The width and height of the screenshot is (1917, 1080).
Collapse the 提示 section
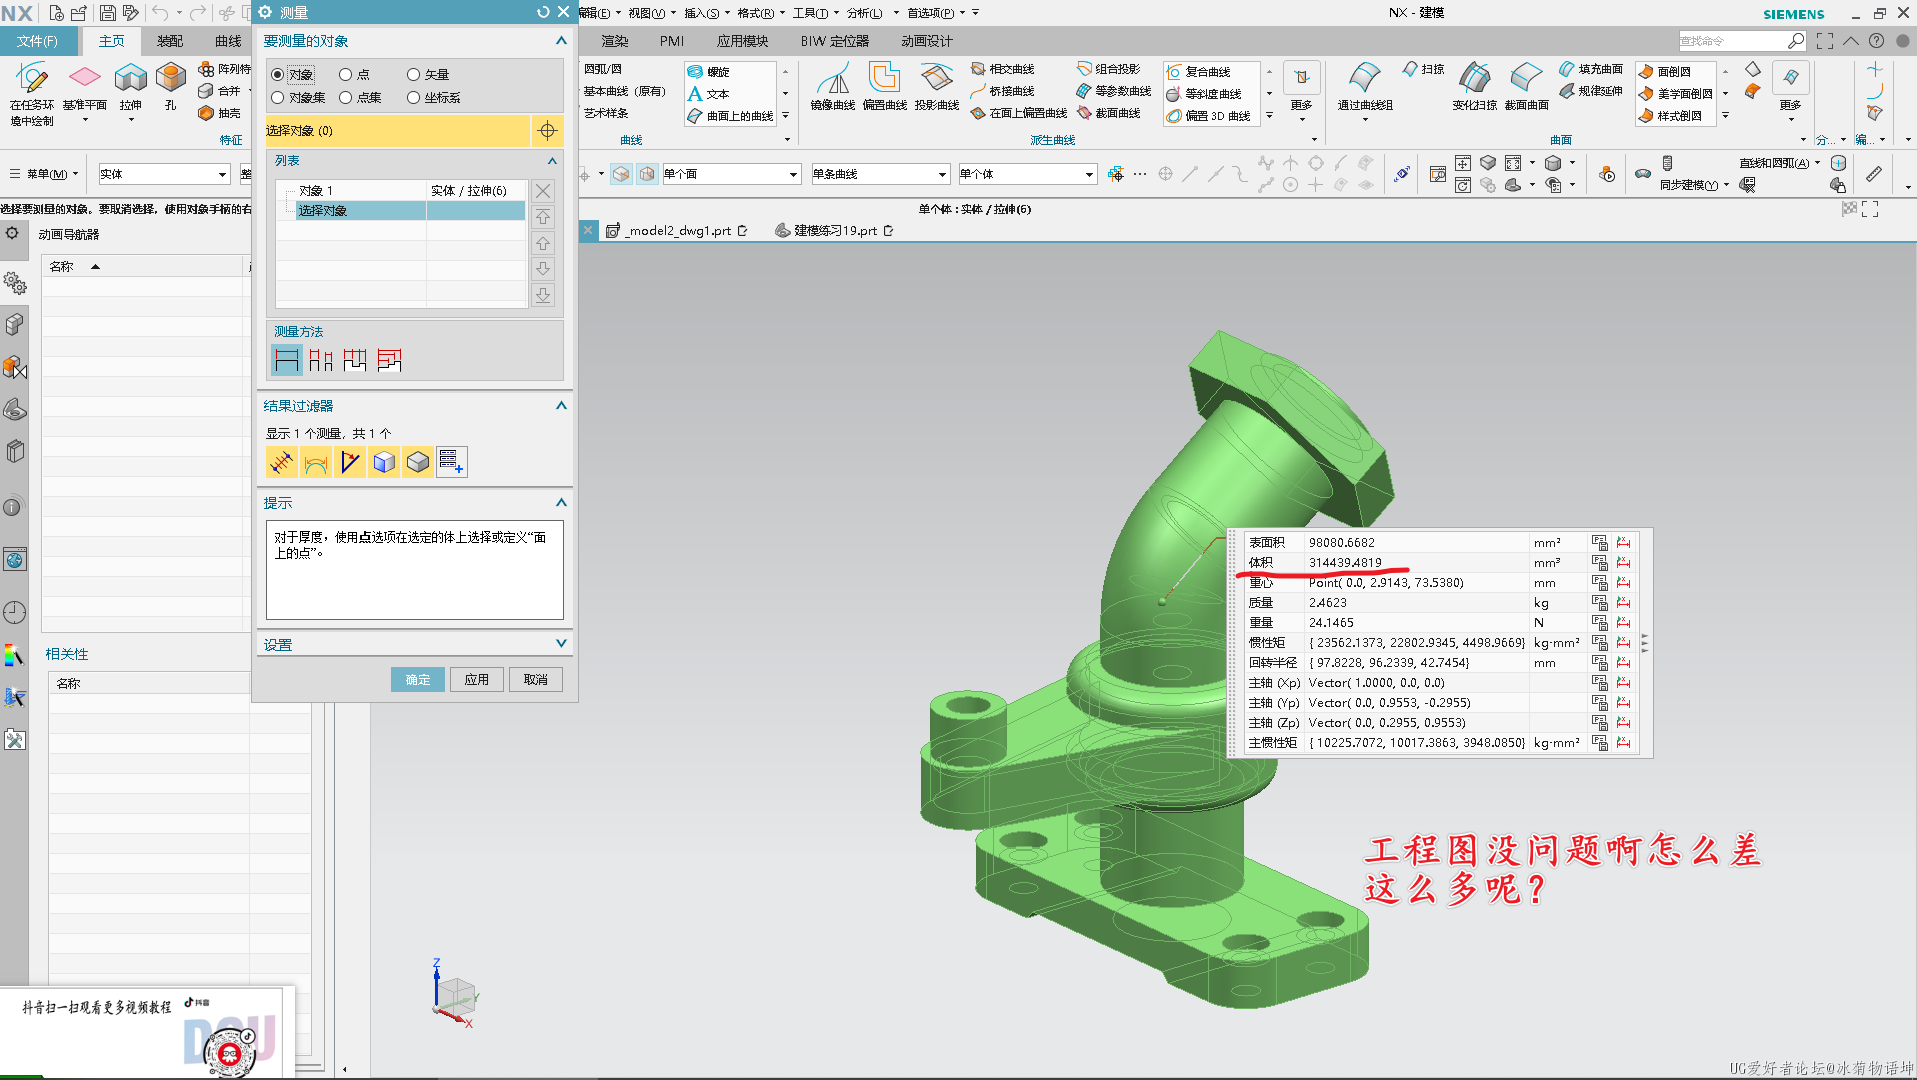561,503
